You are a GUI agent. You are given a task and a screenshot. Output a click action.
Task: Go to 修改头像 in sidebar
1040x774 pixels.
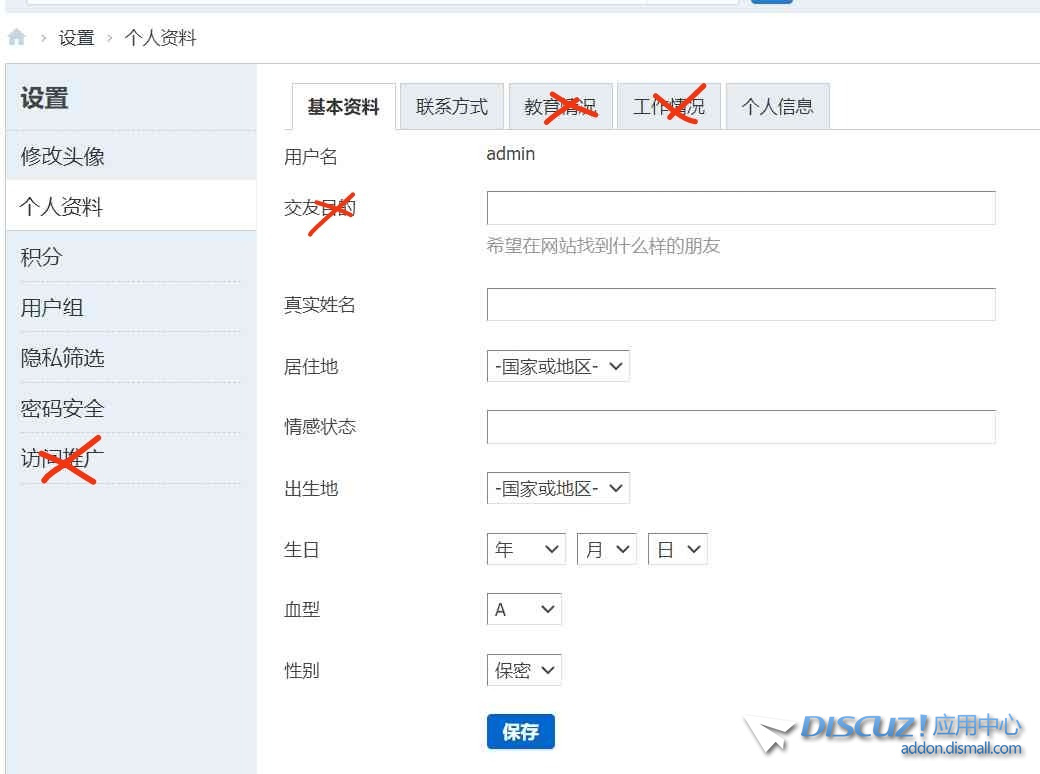63,156
